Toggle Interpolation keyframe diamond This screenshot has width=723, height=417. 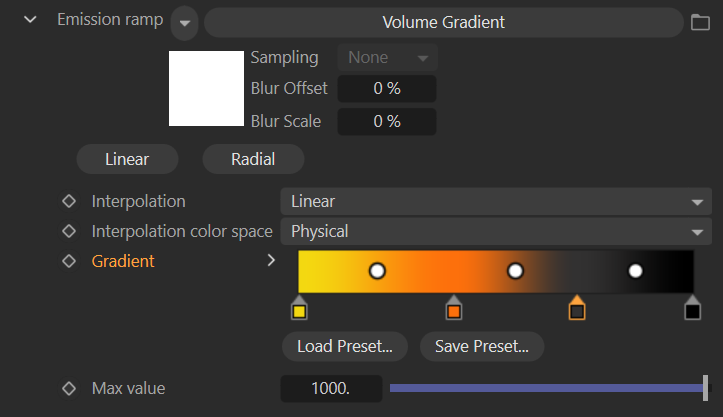[x=69, y=201]
